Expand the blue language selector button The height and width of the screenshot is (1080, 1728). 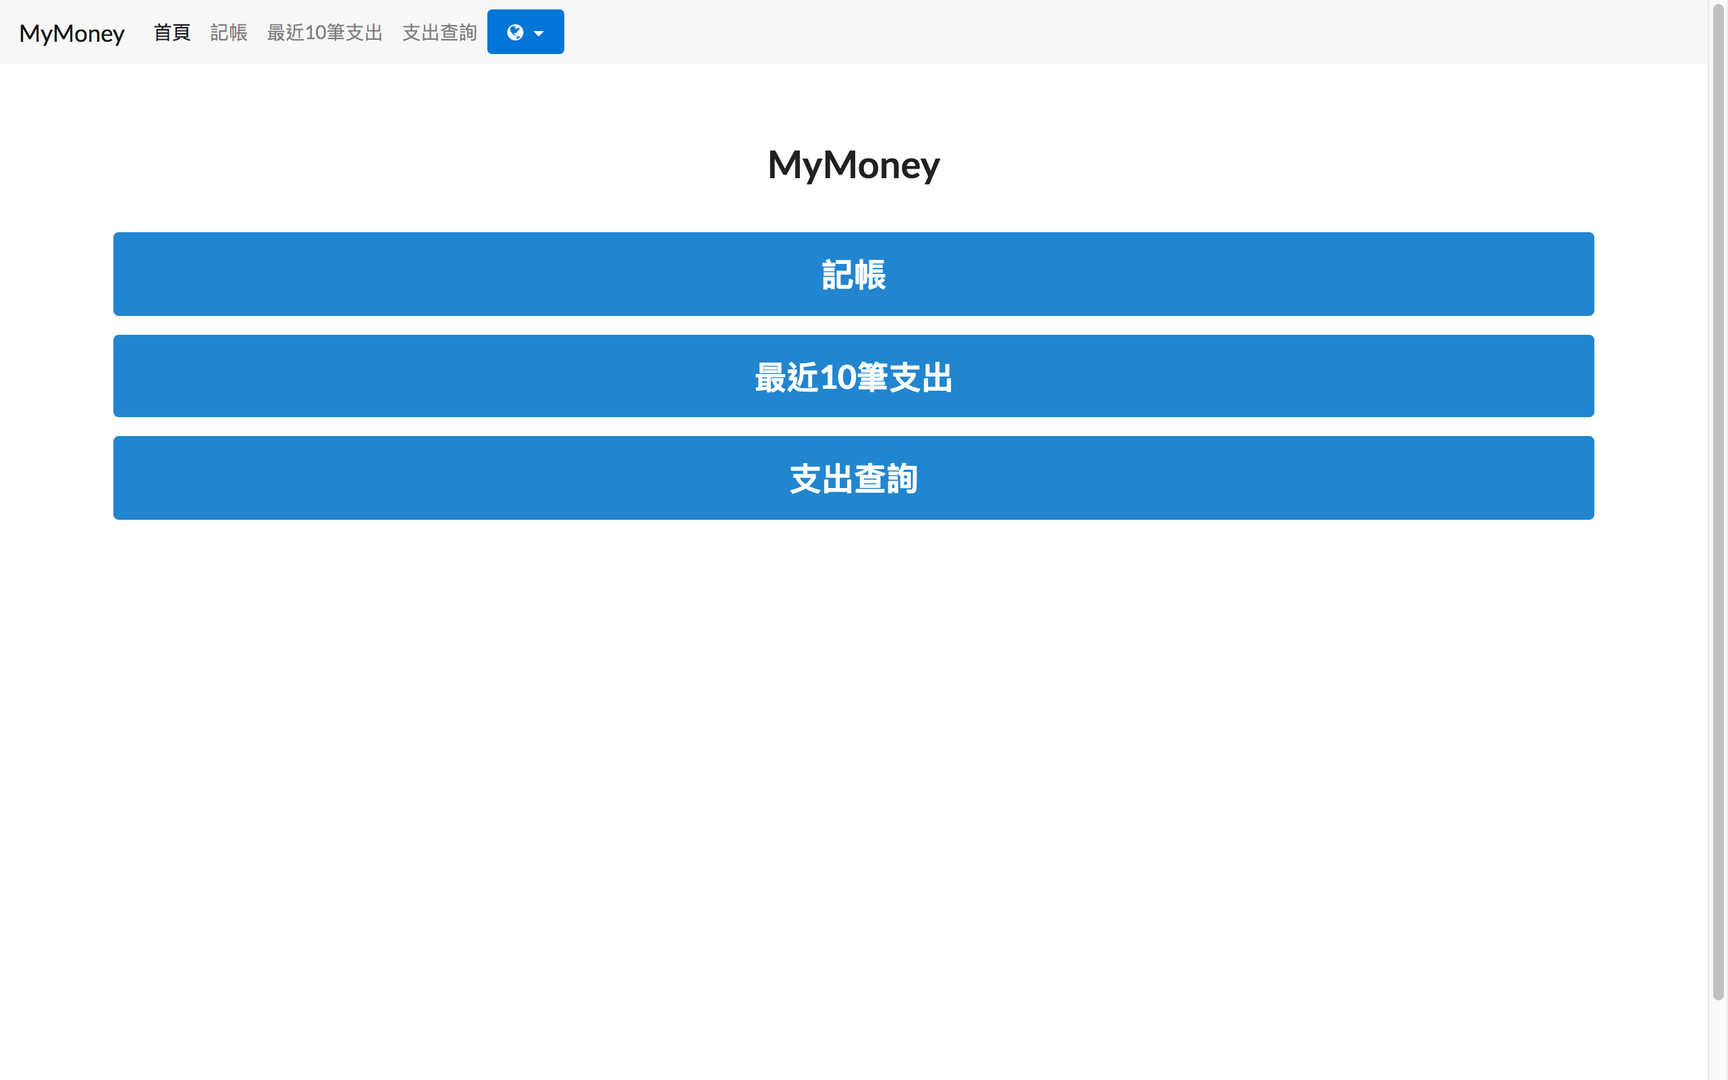526,32
